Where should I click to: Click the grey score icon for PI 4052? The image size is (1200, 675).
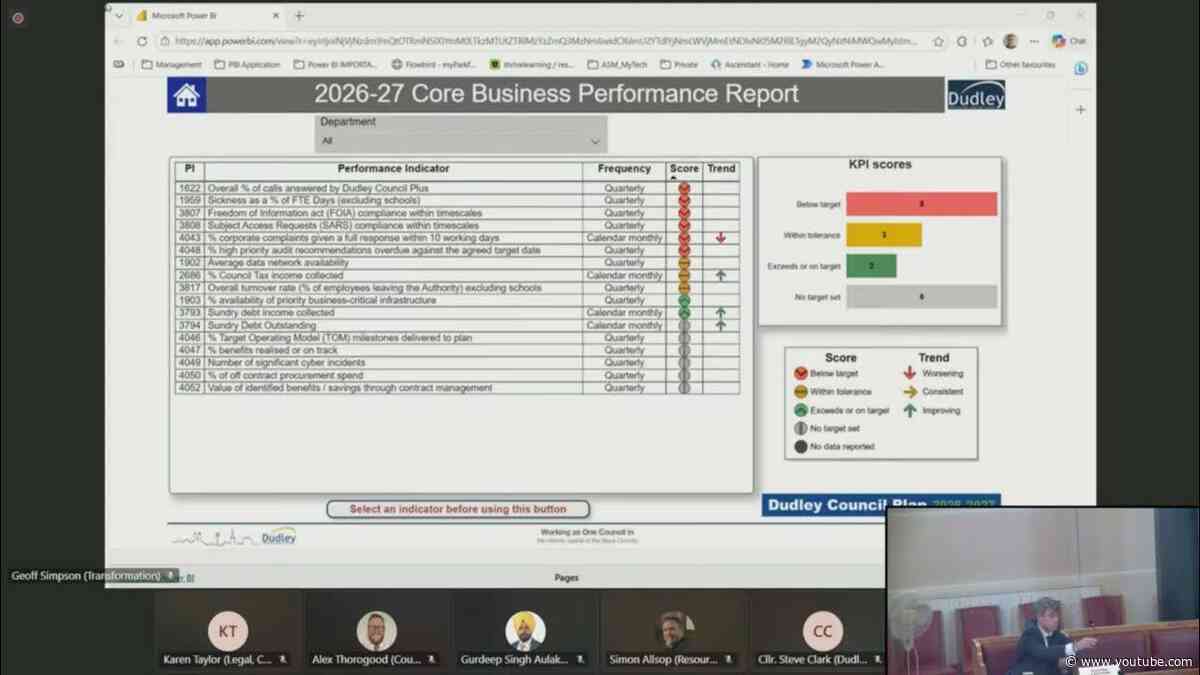tap(684, 388)
